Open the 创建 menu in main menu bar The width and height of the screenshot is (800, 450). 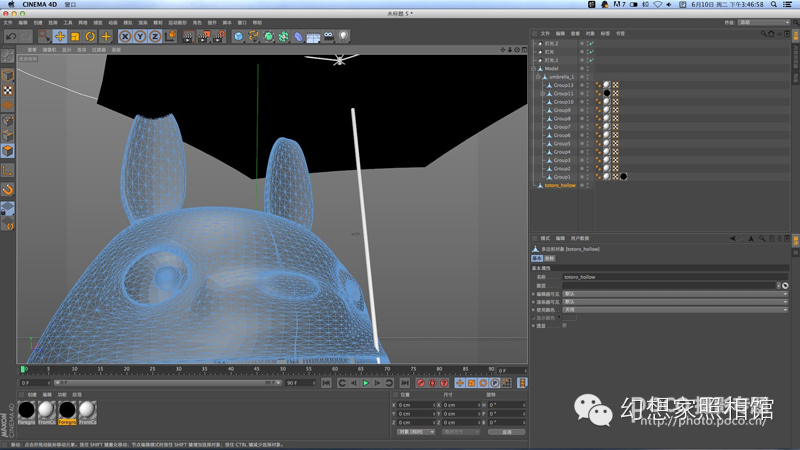pyautogui.click(x=38, y=22)
